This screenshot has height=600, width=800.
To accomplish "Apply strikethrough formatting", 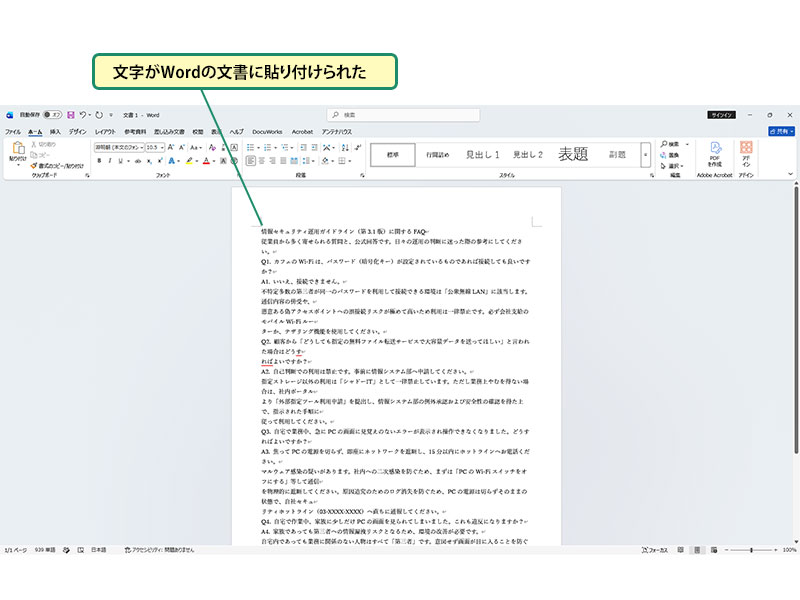I will pyautogui.click(x=138, y=161).
